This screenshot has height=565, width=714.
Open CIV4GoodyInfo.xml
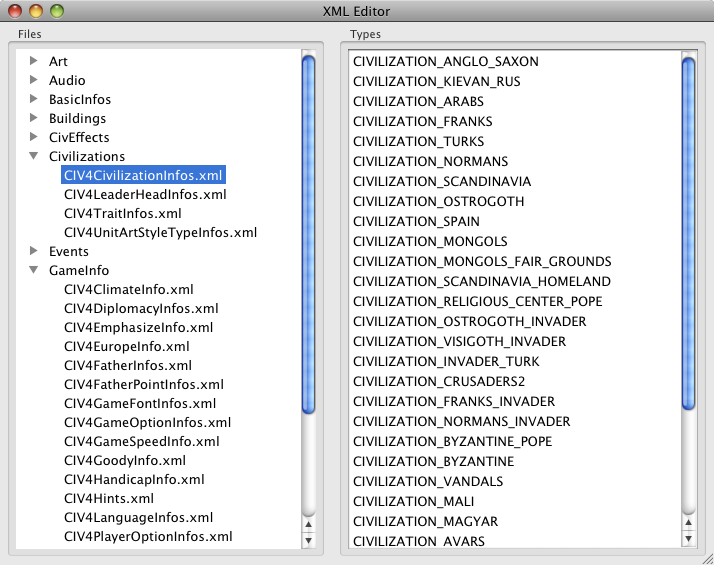pos(125,461)
